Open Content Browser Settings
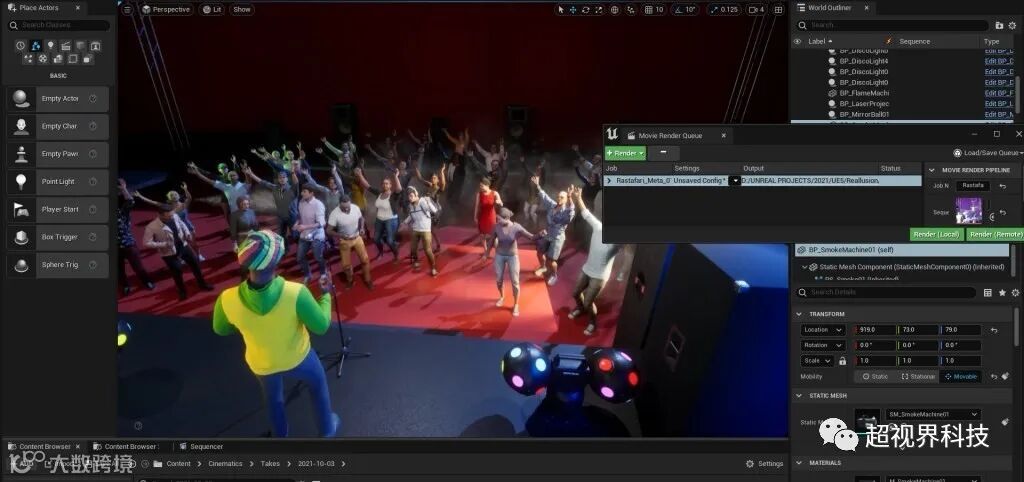The image size is (1024, 482). pos(764,464)
